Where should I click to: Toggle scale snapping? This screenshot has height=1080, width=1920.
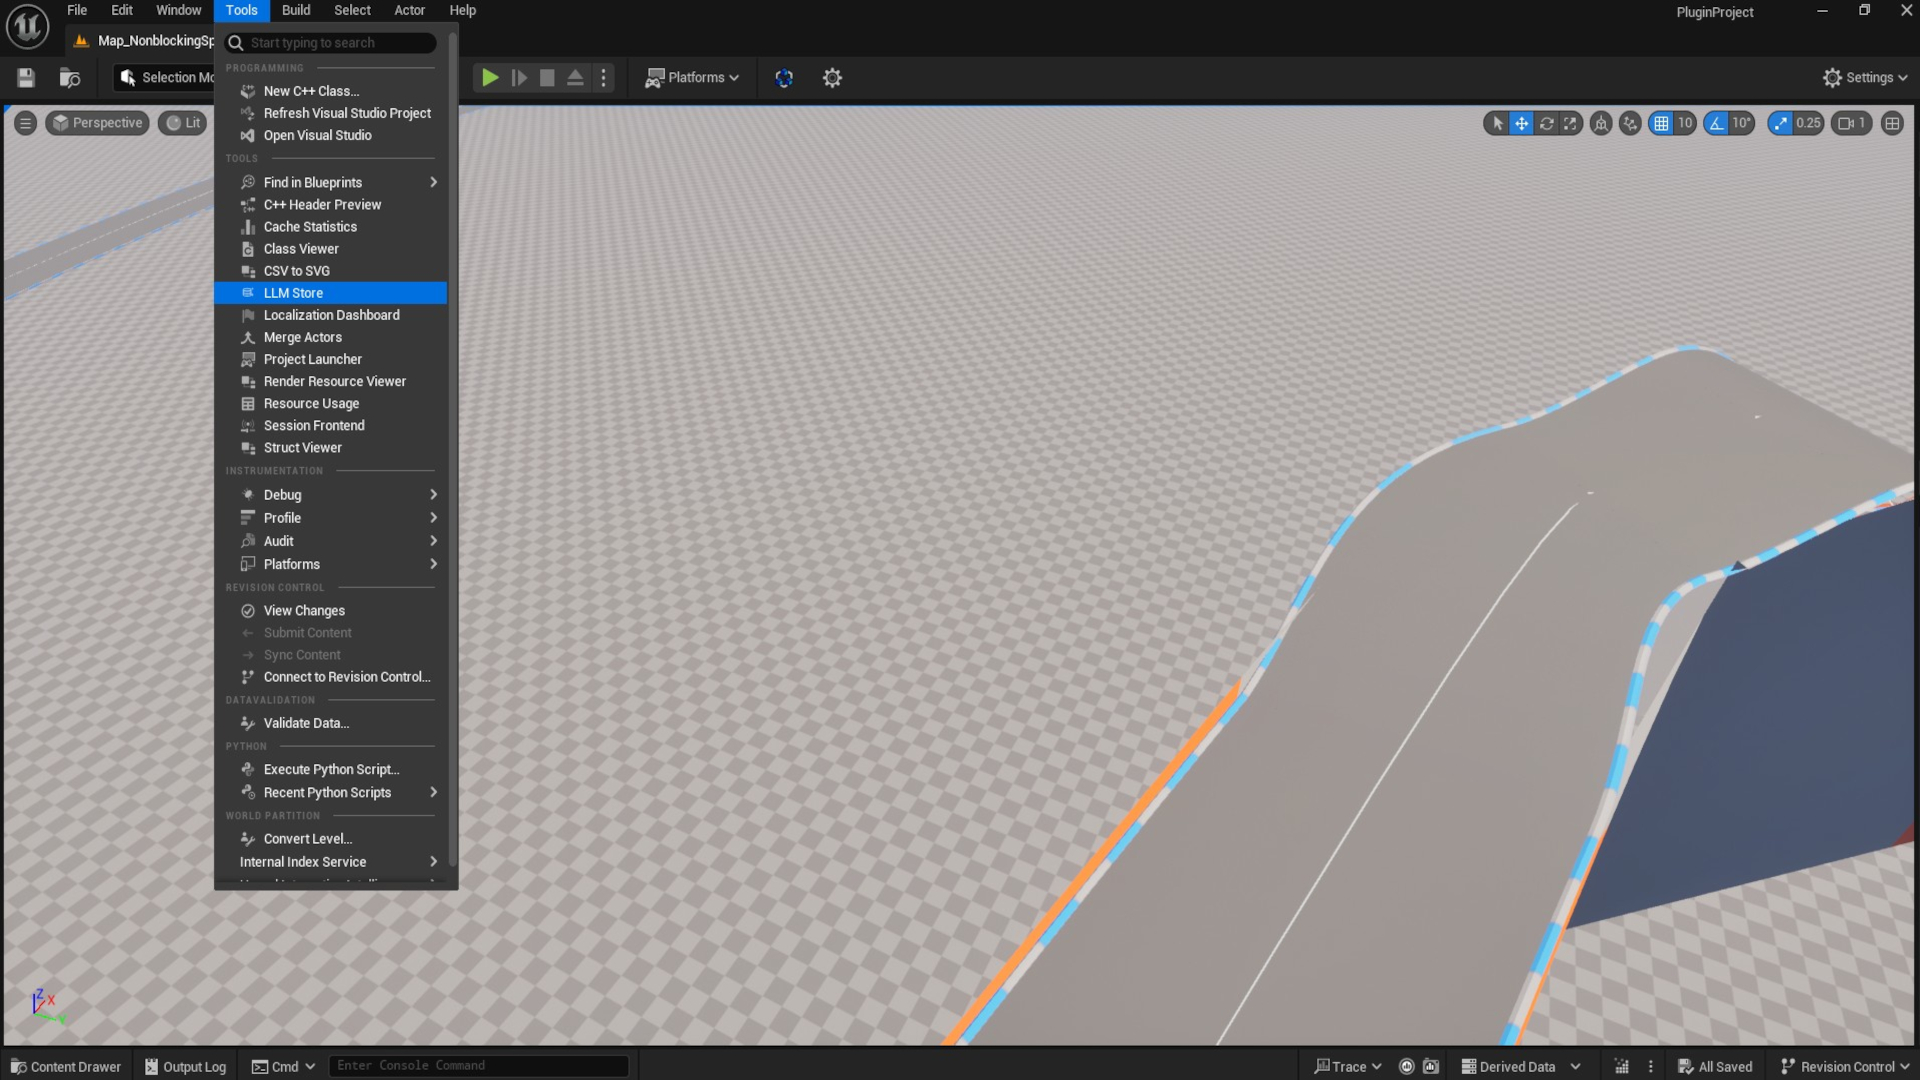click(1780, 123)
